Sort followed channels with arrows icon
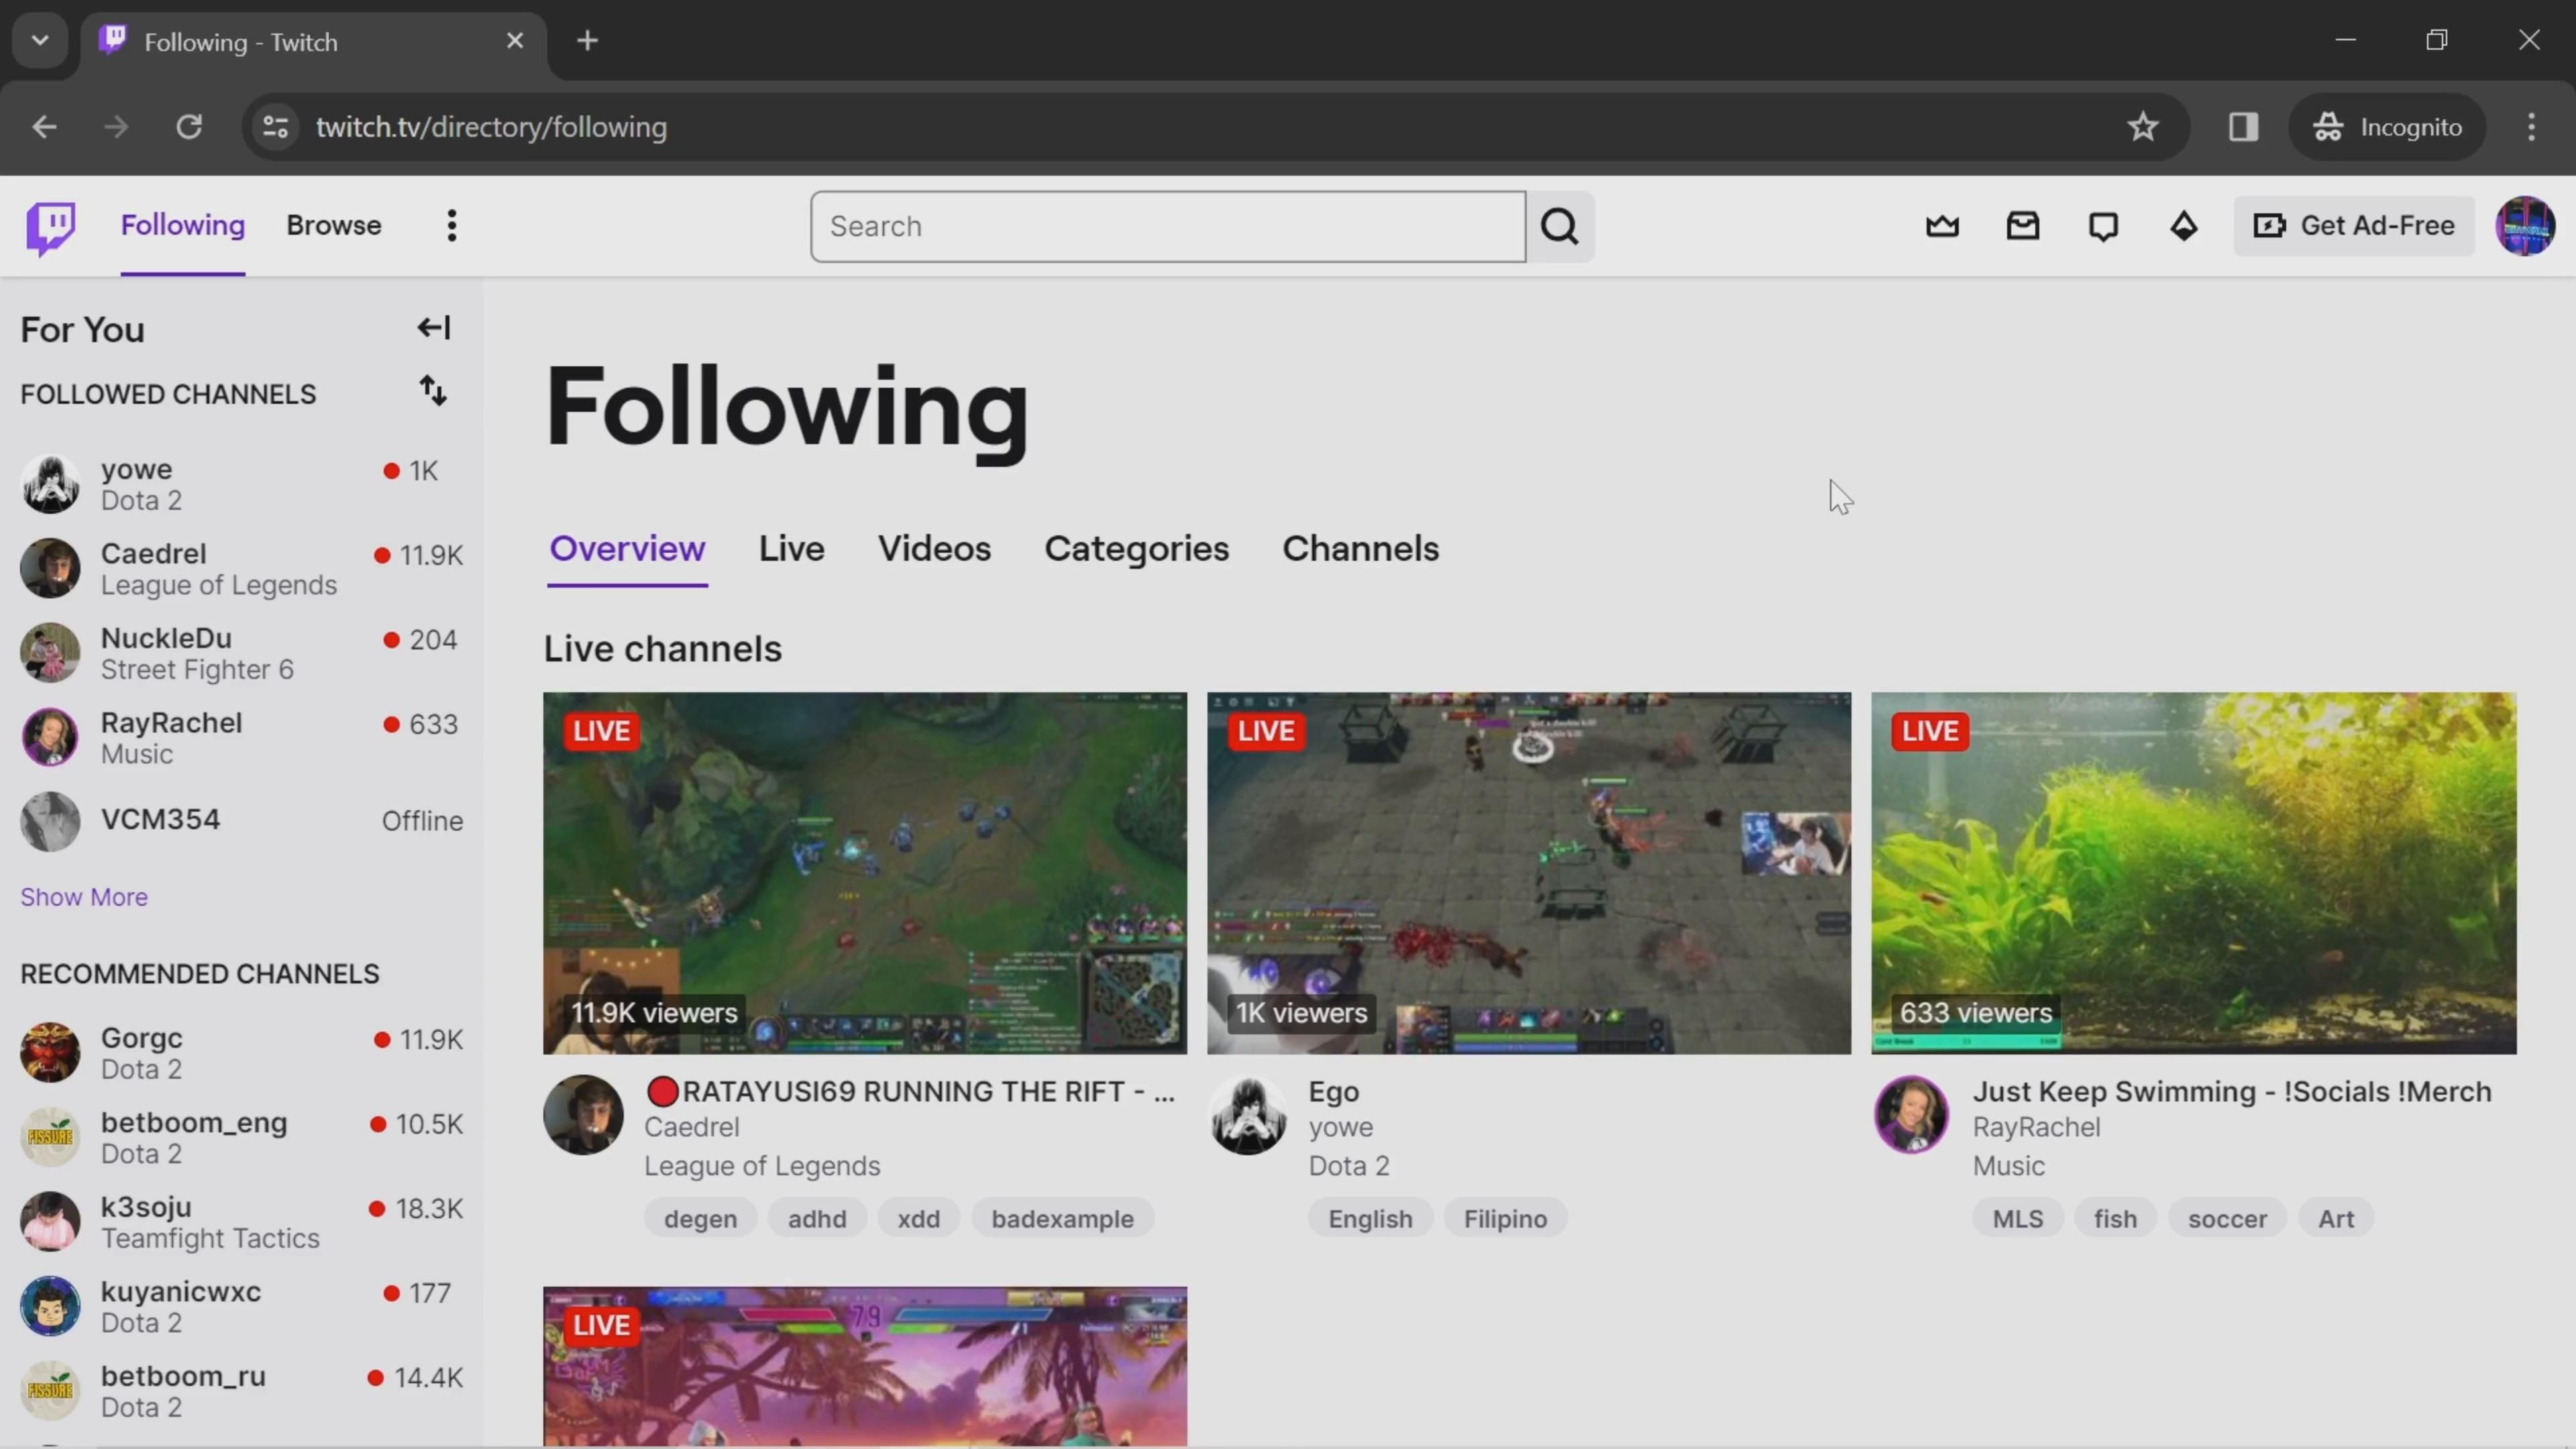The width and height of the screenshot is (2576, 1449). pyautogui.click(x=432, y=391)
